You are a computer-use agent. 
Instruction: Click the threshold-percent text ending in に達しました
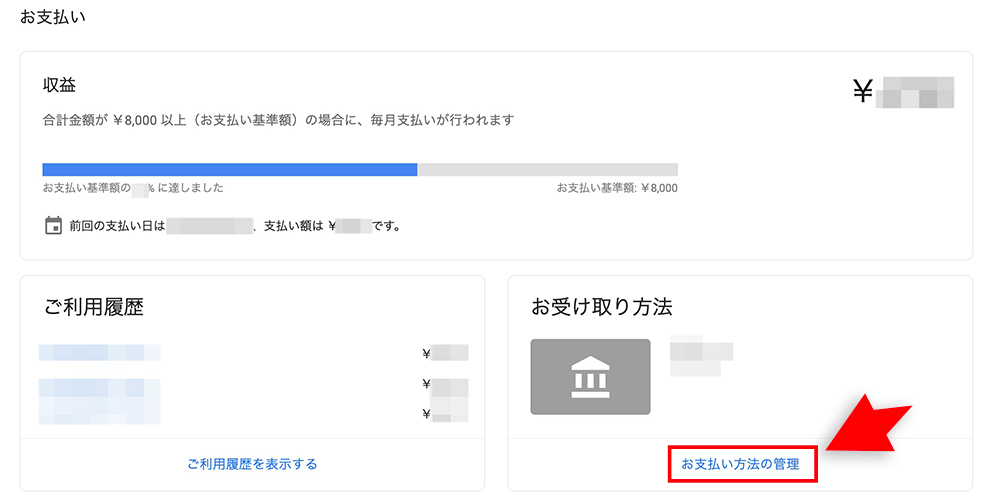click(x=133, y=188)
